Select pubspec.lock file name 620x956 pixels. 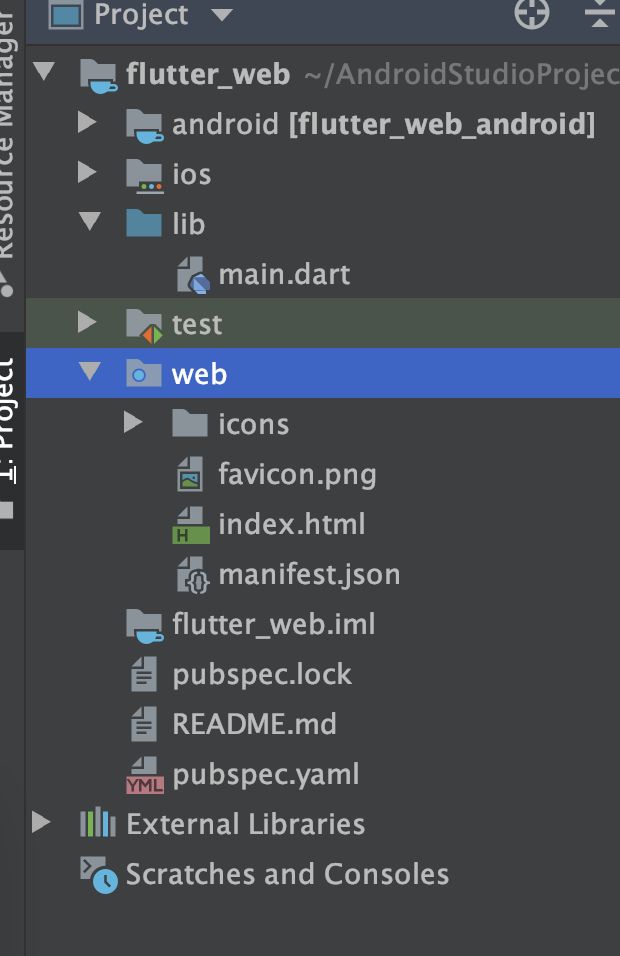[x=262, y=676]
